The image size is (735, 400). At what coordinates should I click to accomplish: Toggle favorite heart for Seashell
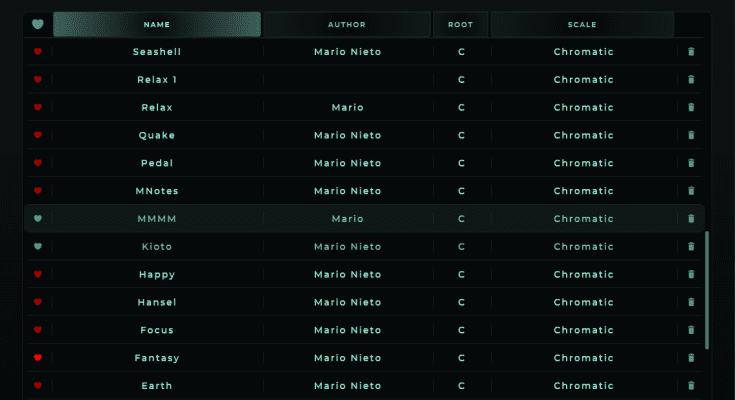pos(38,51)
